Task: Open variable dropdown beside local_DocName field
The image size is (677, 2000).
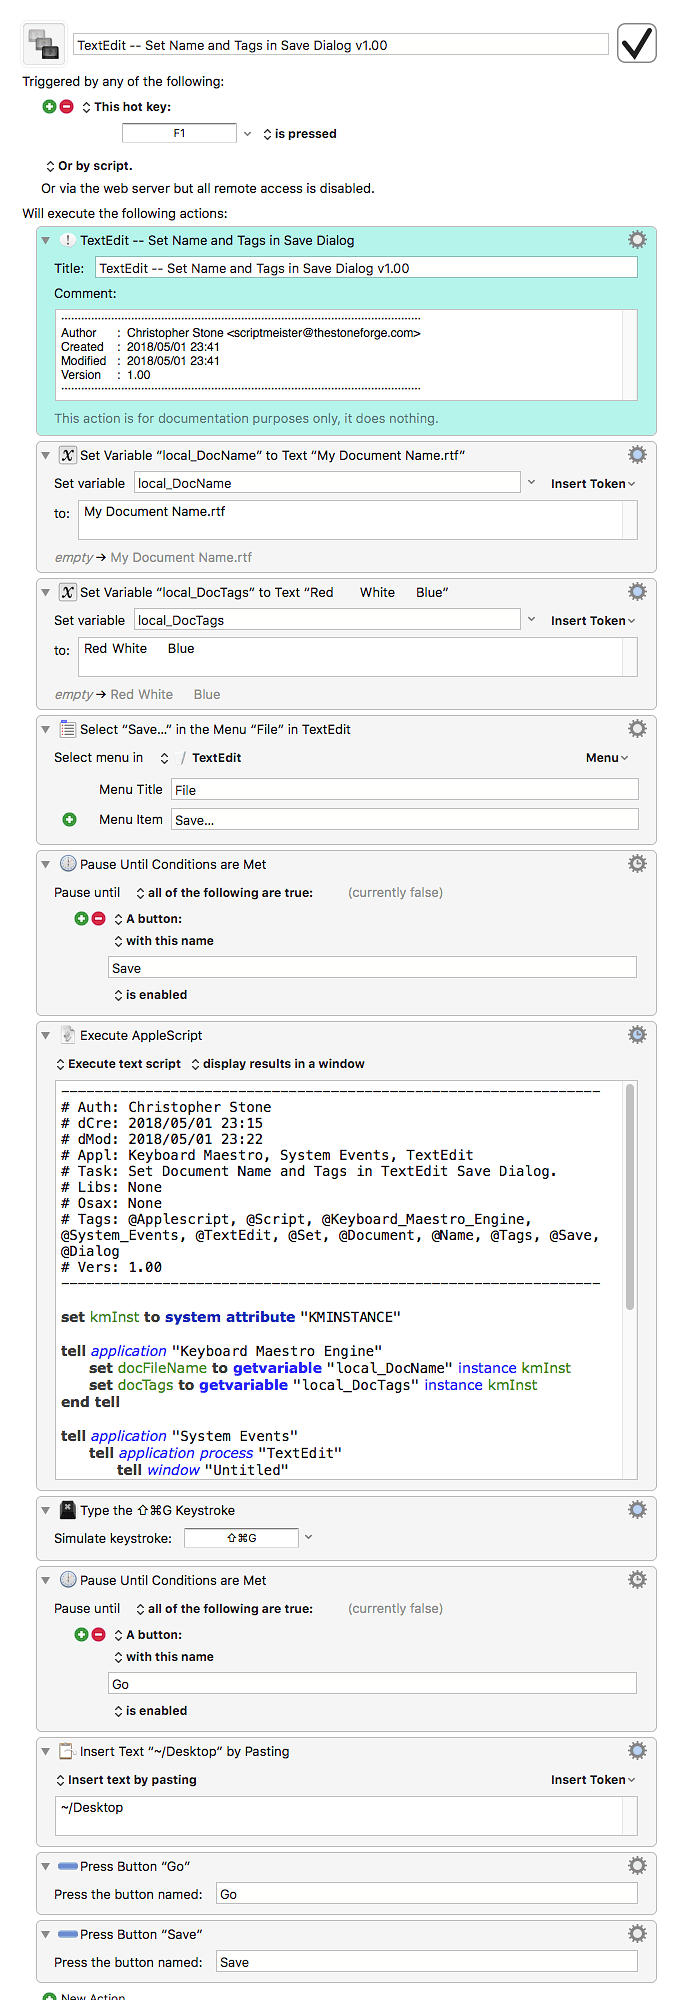Action: point(531,482)
